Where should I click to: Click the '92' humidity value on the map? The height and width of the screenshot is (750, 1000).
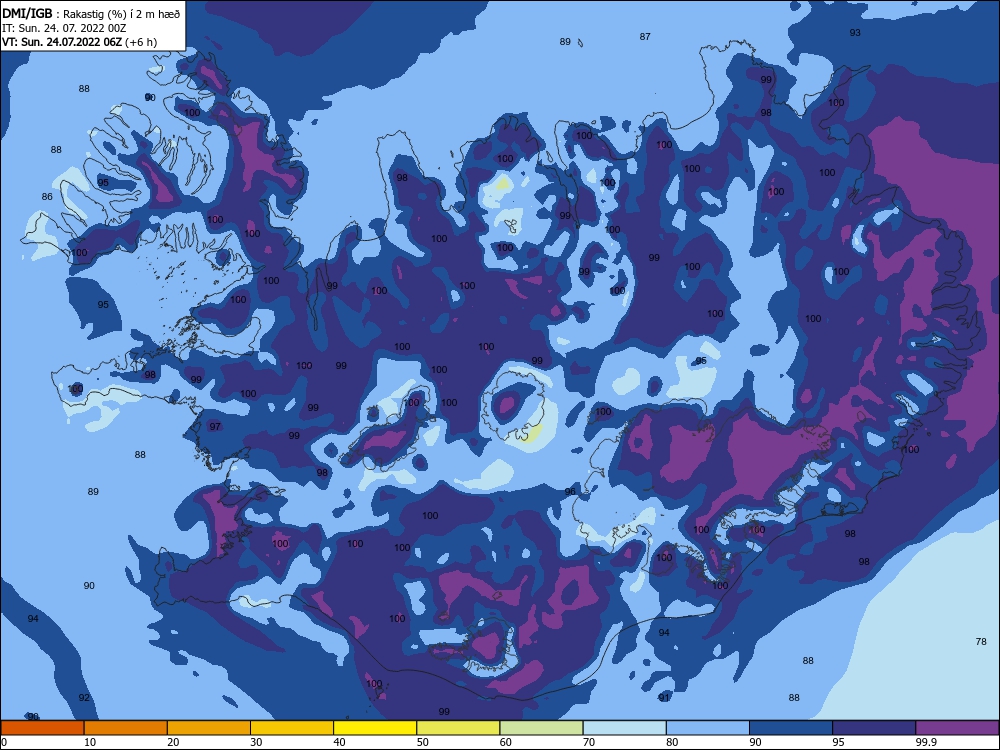[84, 698]
